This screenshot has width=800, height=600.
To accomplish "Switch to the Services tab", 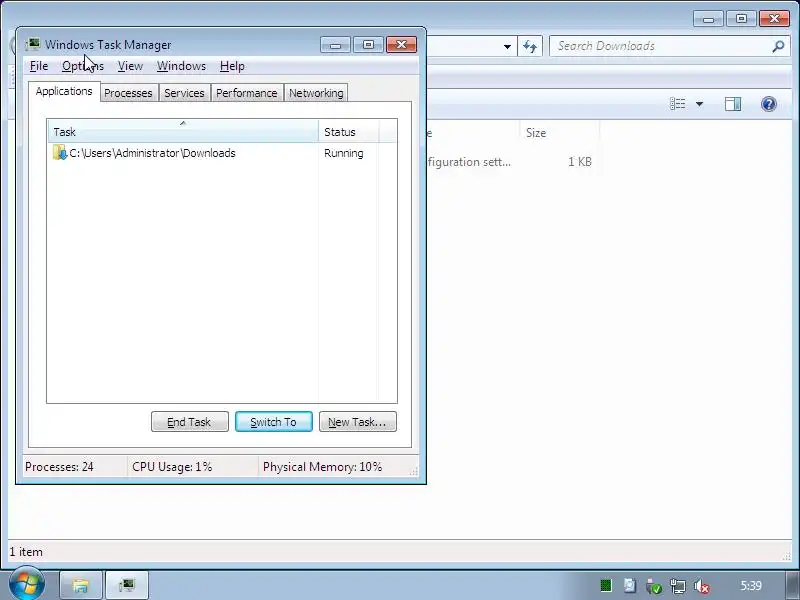I will point(184,93).
